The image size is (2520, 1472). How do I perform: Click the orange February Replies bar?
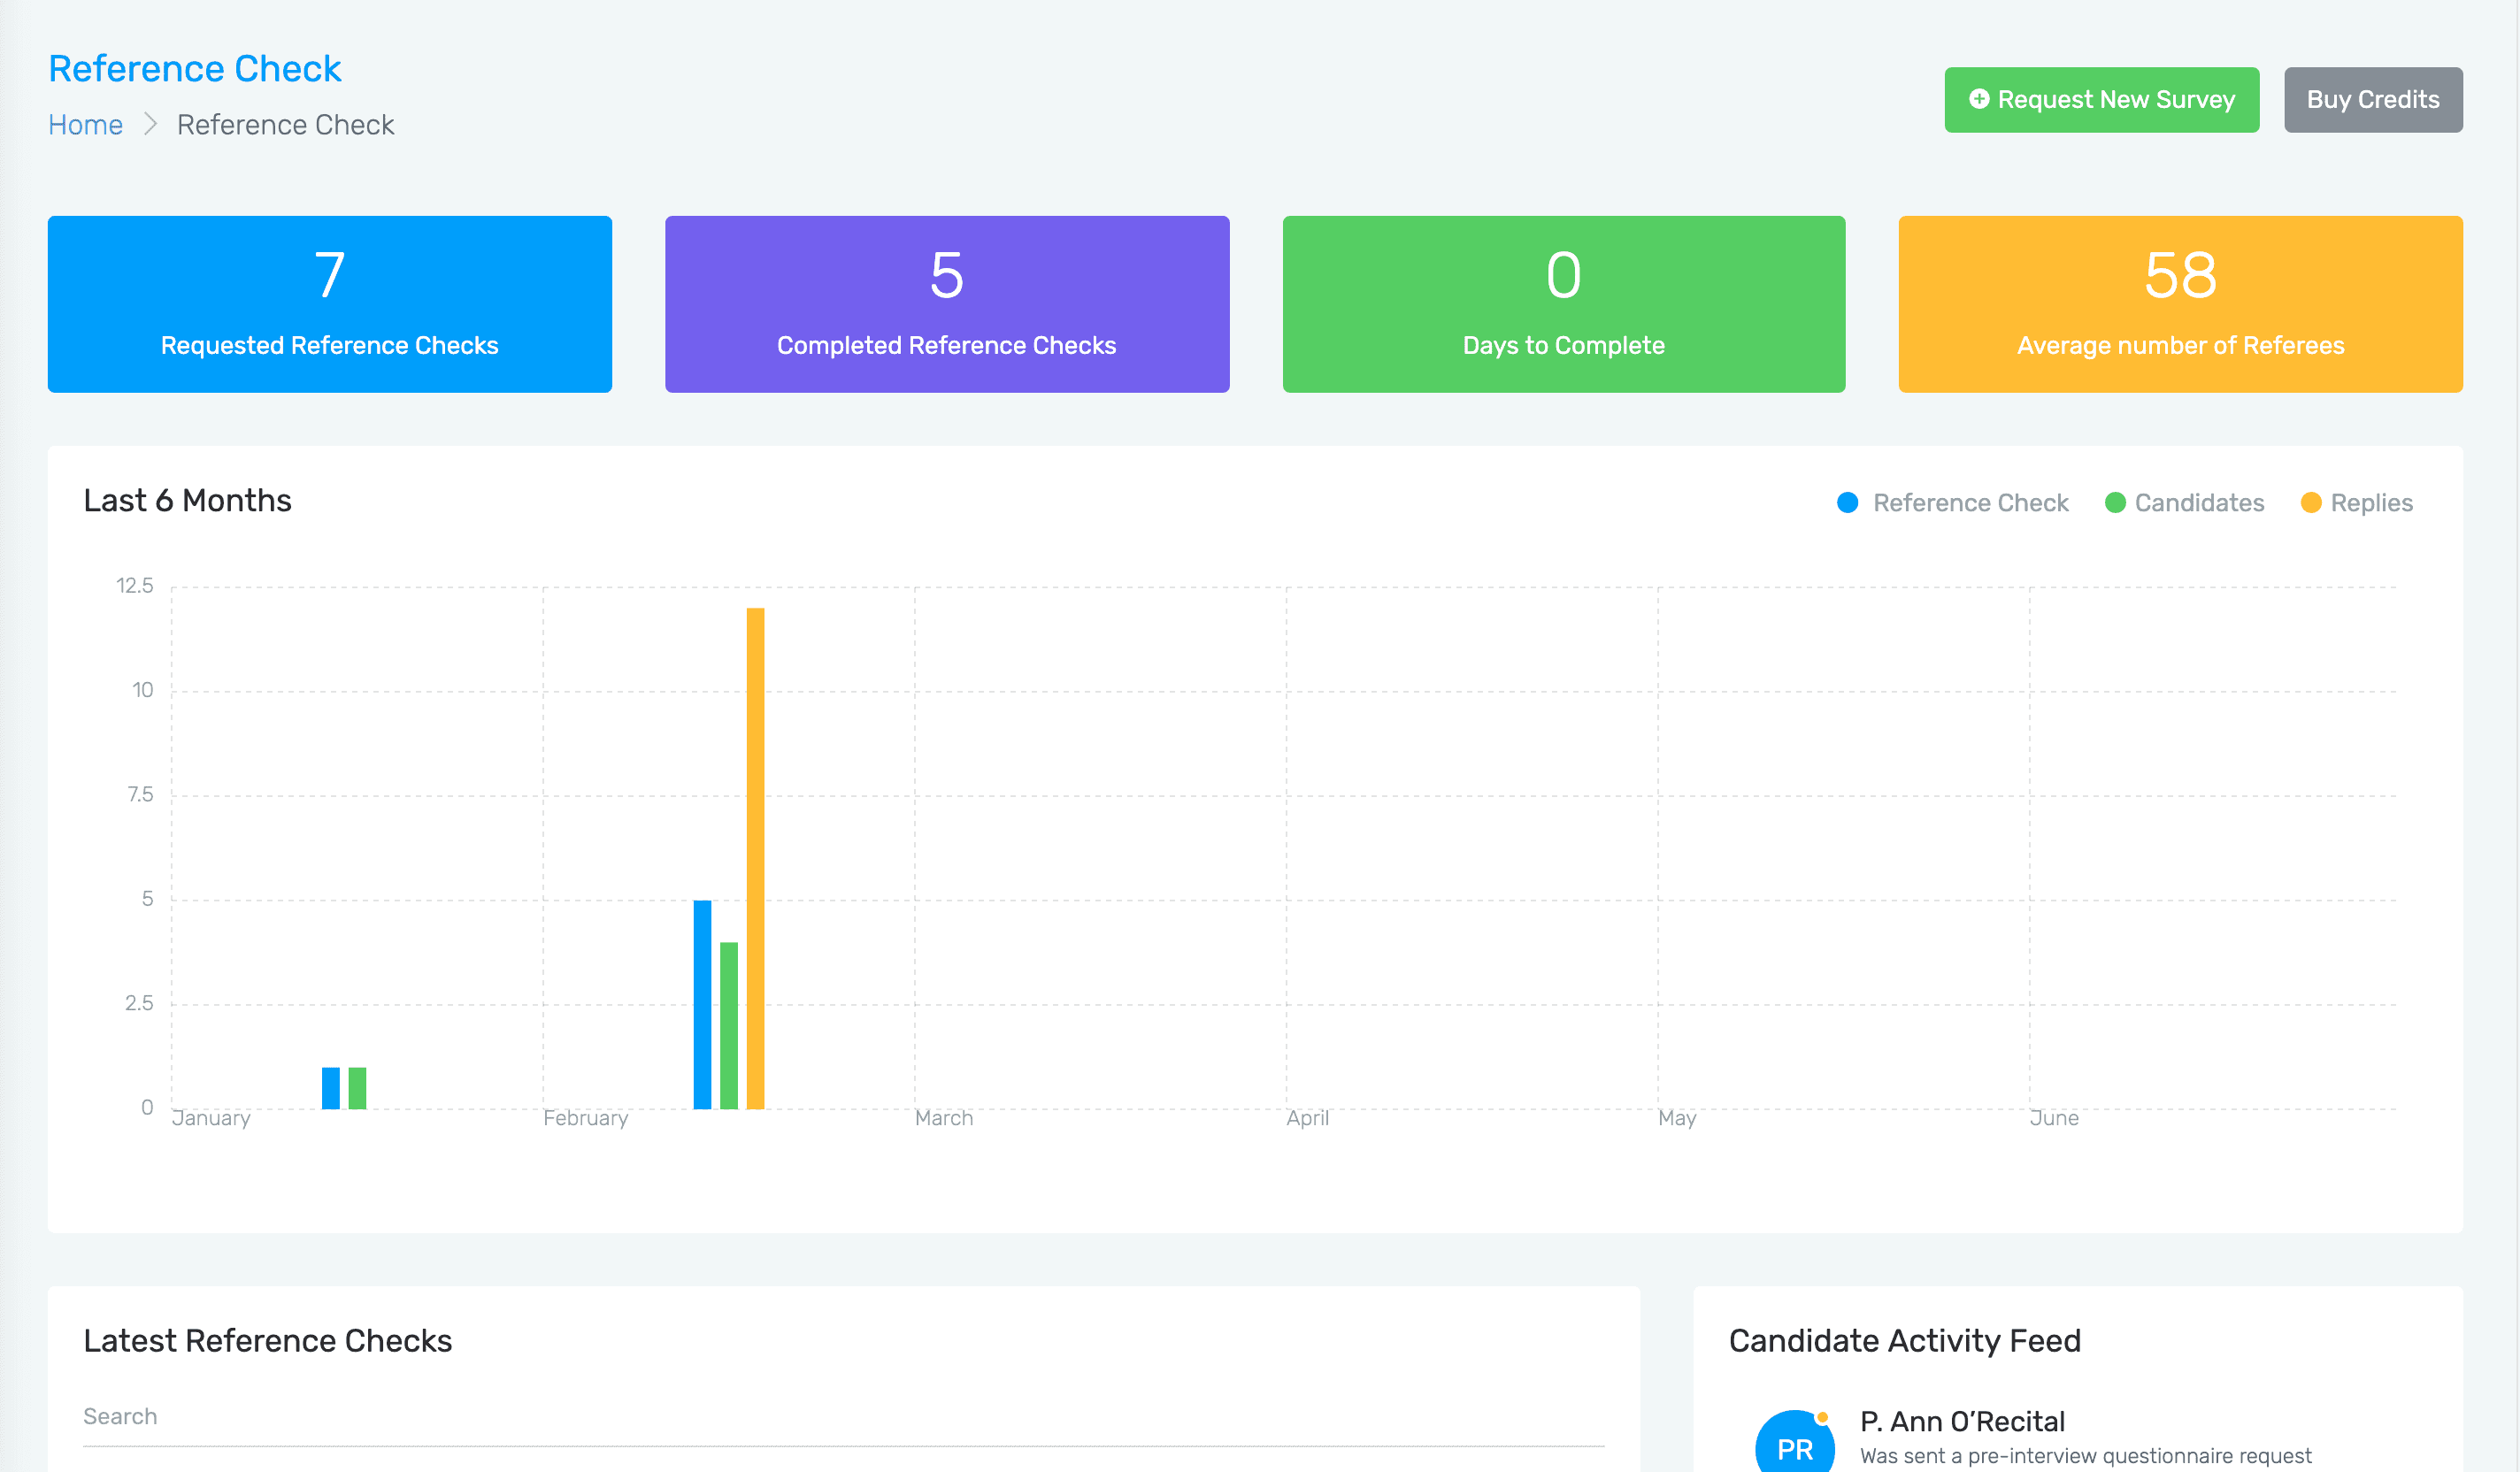[755, 858]
